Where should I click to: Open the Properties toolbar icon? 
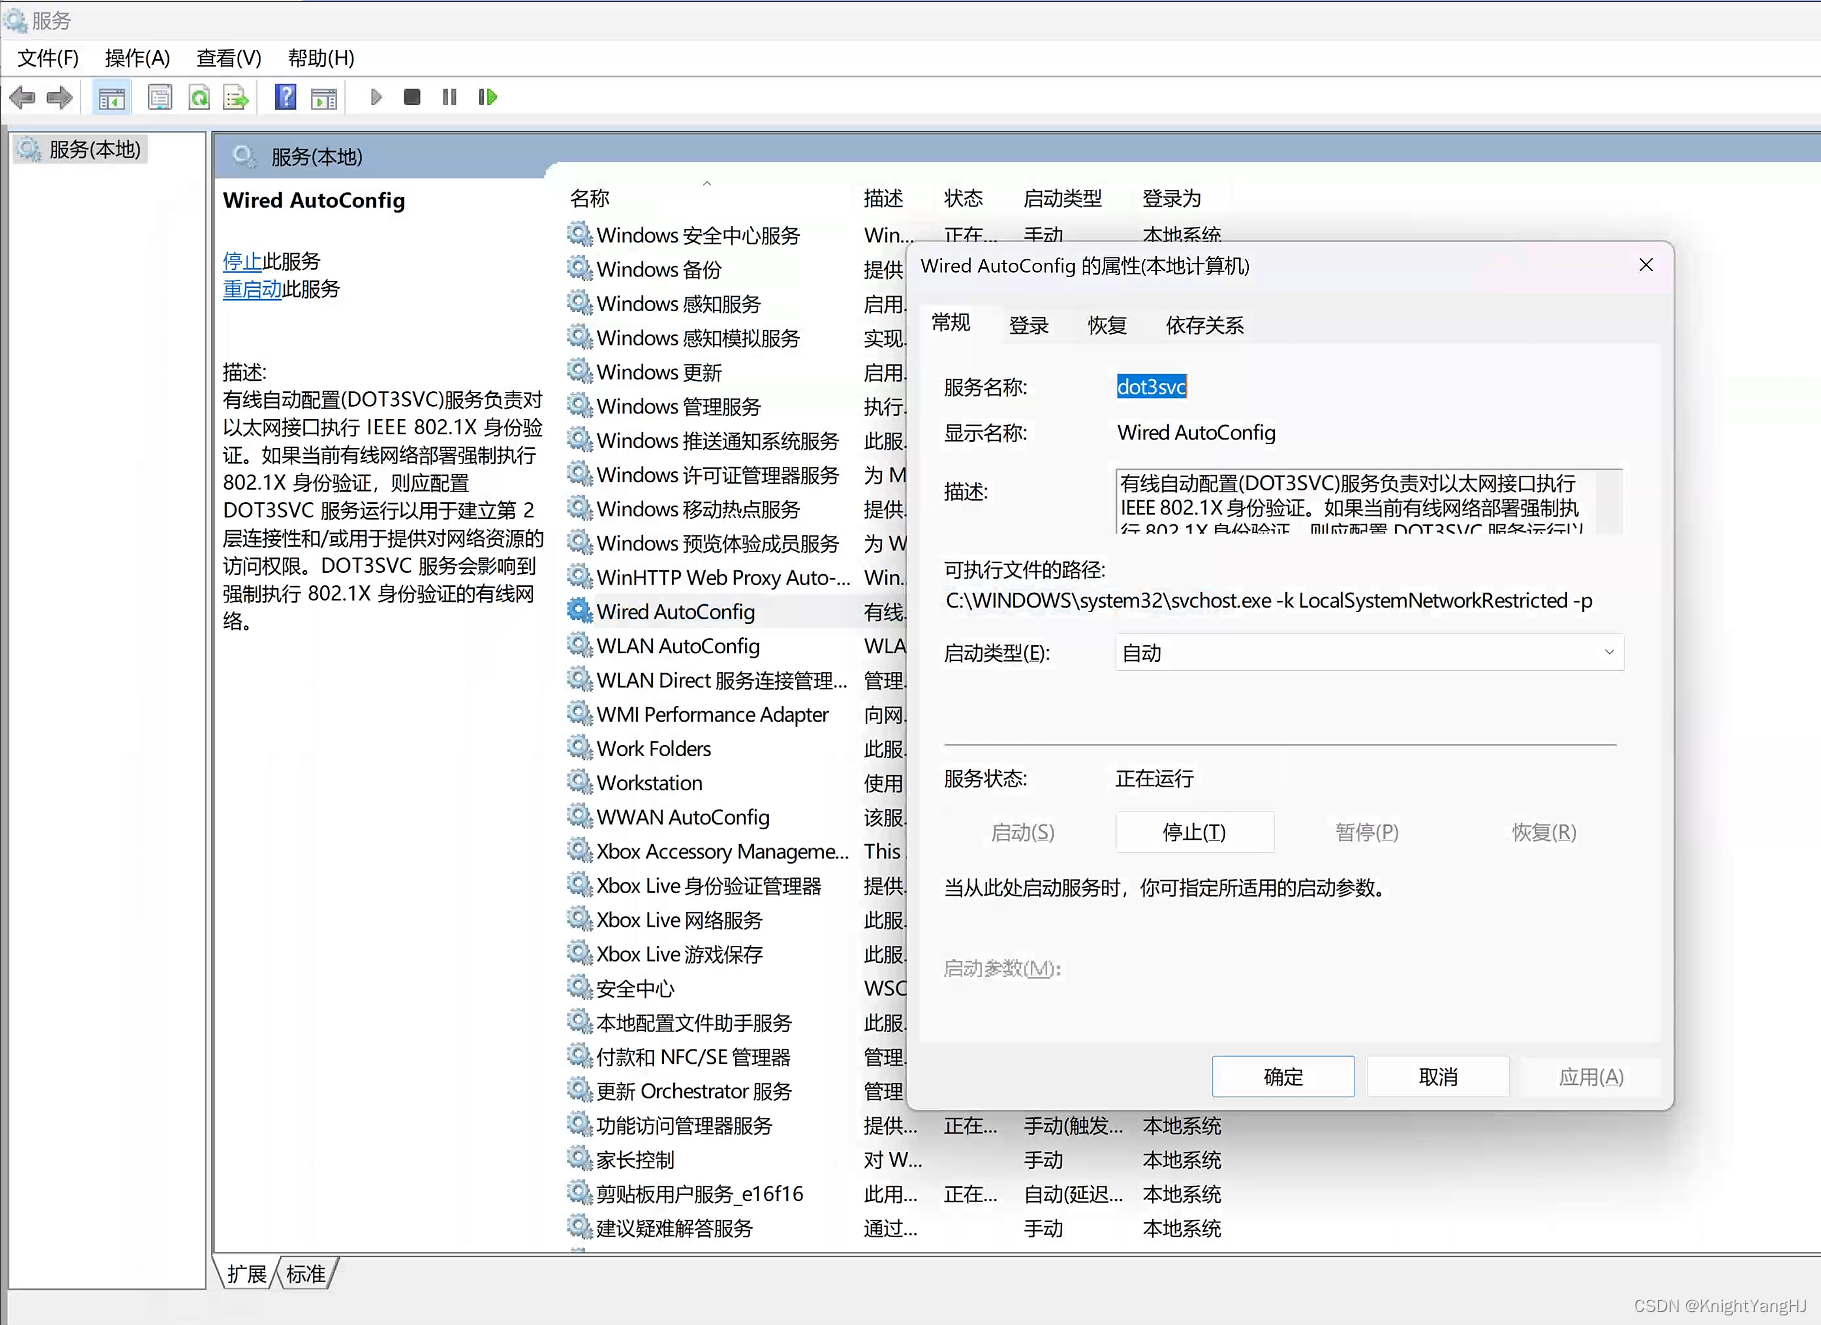tap(160, 97)
